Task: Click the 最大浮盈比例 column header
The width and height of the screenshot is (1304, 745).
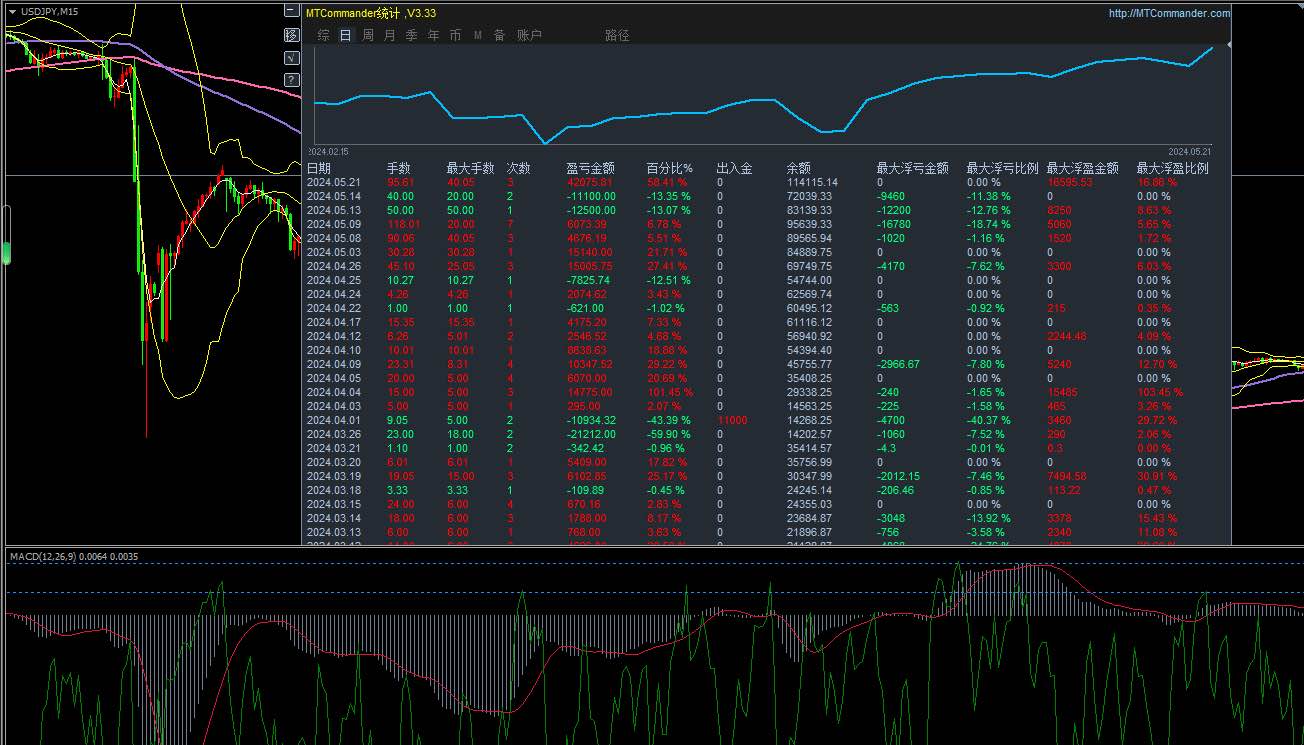Action: pos(1172,168)
